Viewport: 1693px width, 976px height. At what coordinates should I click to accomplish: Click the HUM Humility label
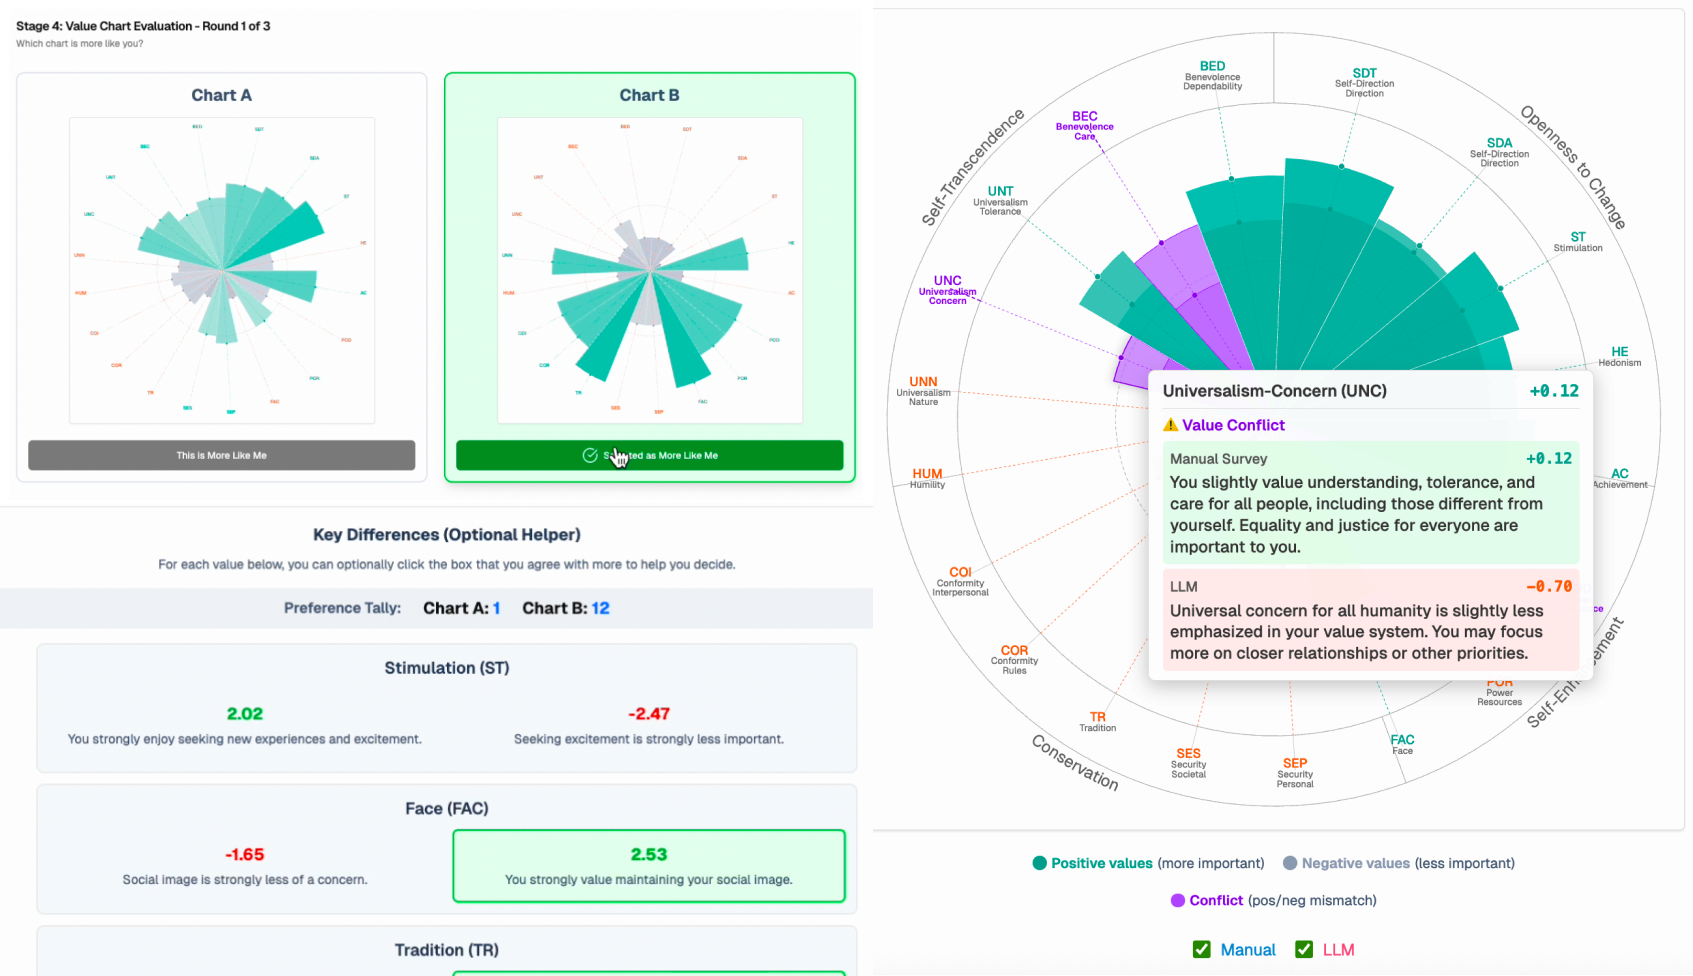(x=927, y=478)
